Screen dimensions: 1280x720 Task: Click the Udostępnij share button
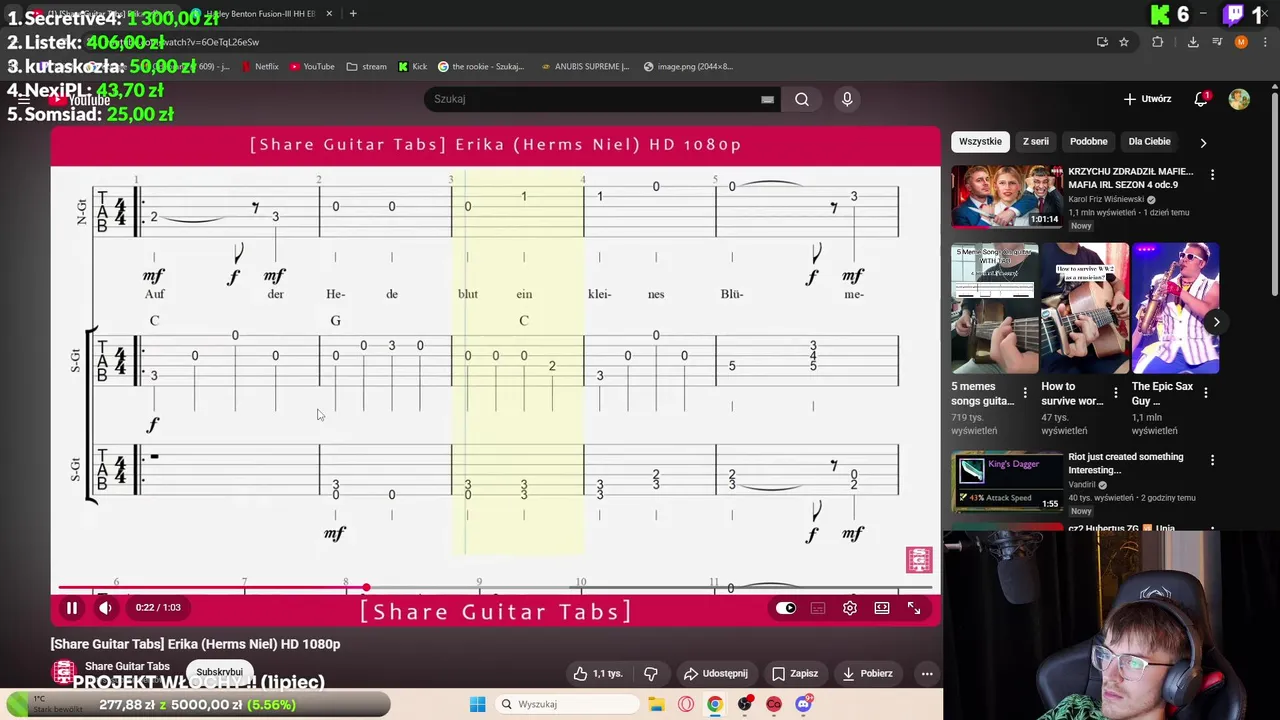[x=715, y=673]
